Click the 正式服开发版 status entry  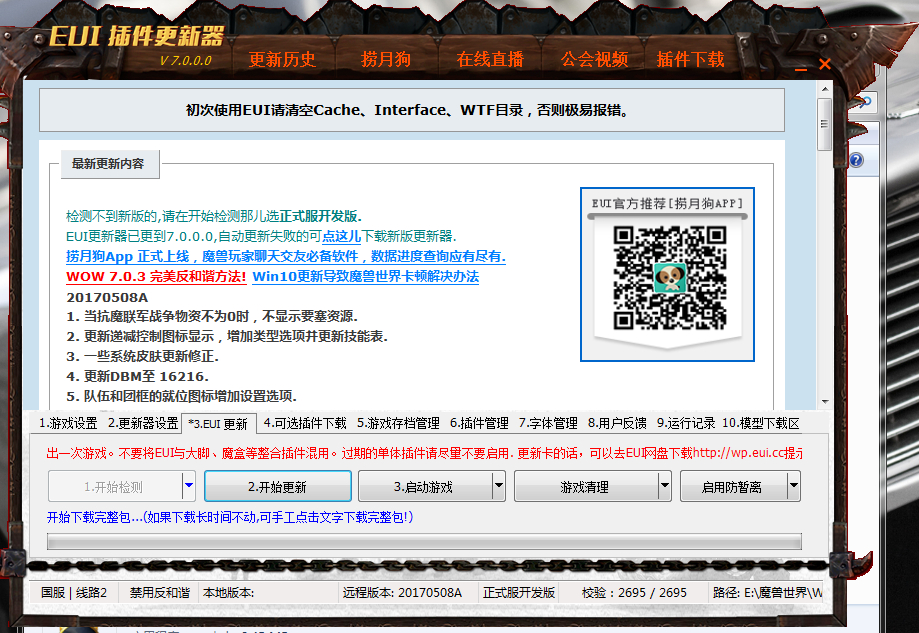click(519, 593)
